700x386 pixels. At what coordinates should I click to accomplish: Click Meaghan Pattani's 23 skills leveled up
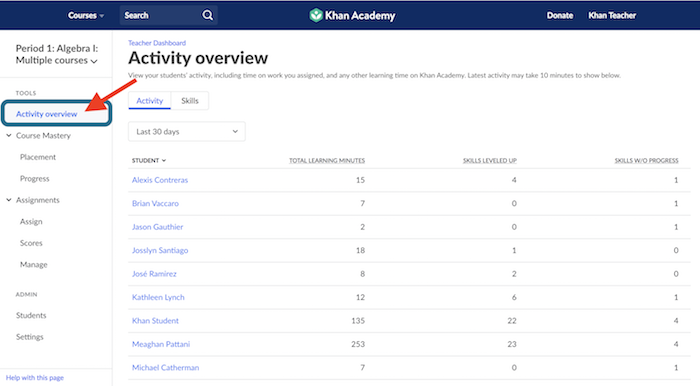512,344
